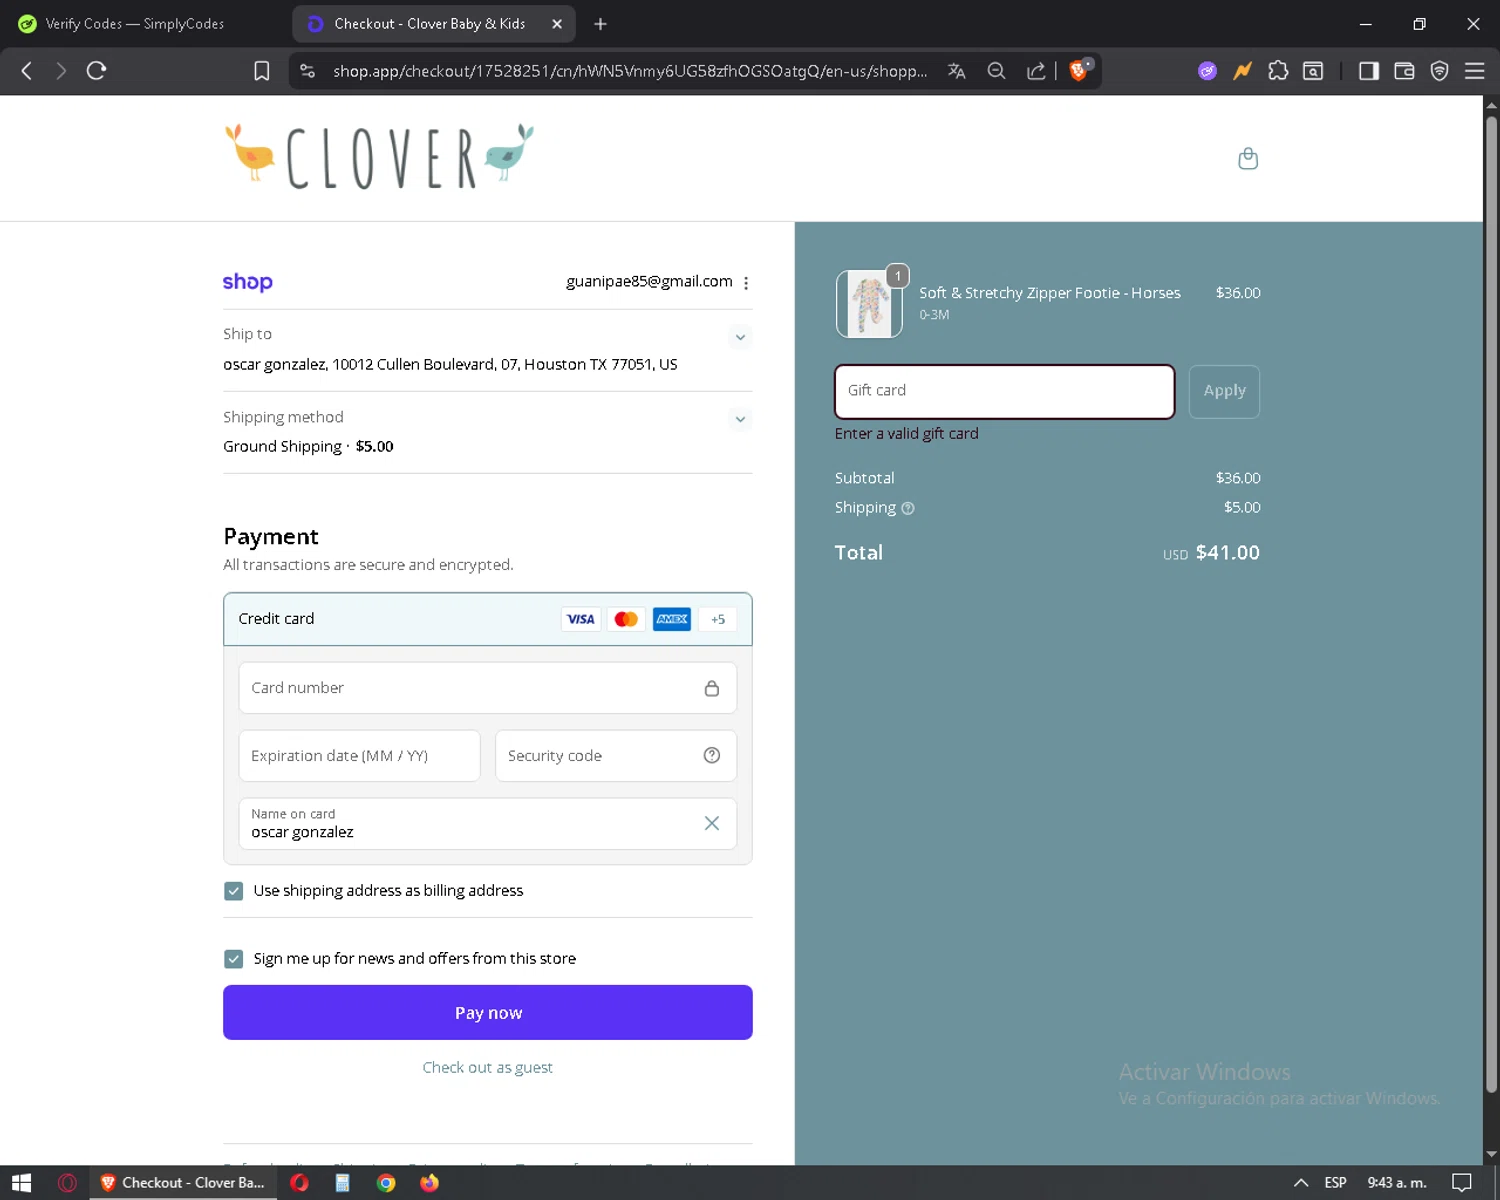Screen dimensions: 1500x1200
Task: Go forward in browser
Action: [61, 70]
